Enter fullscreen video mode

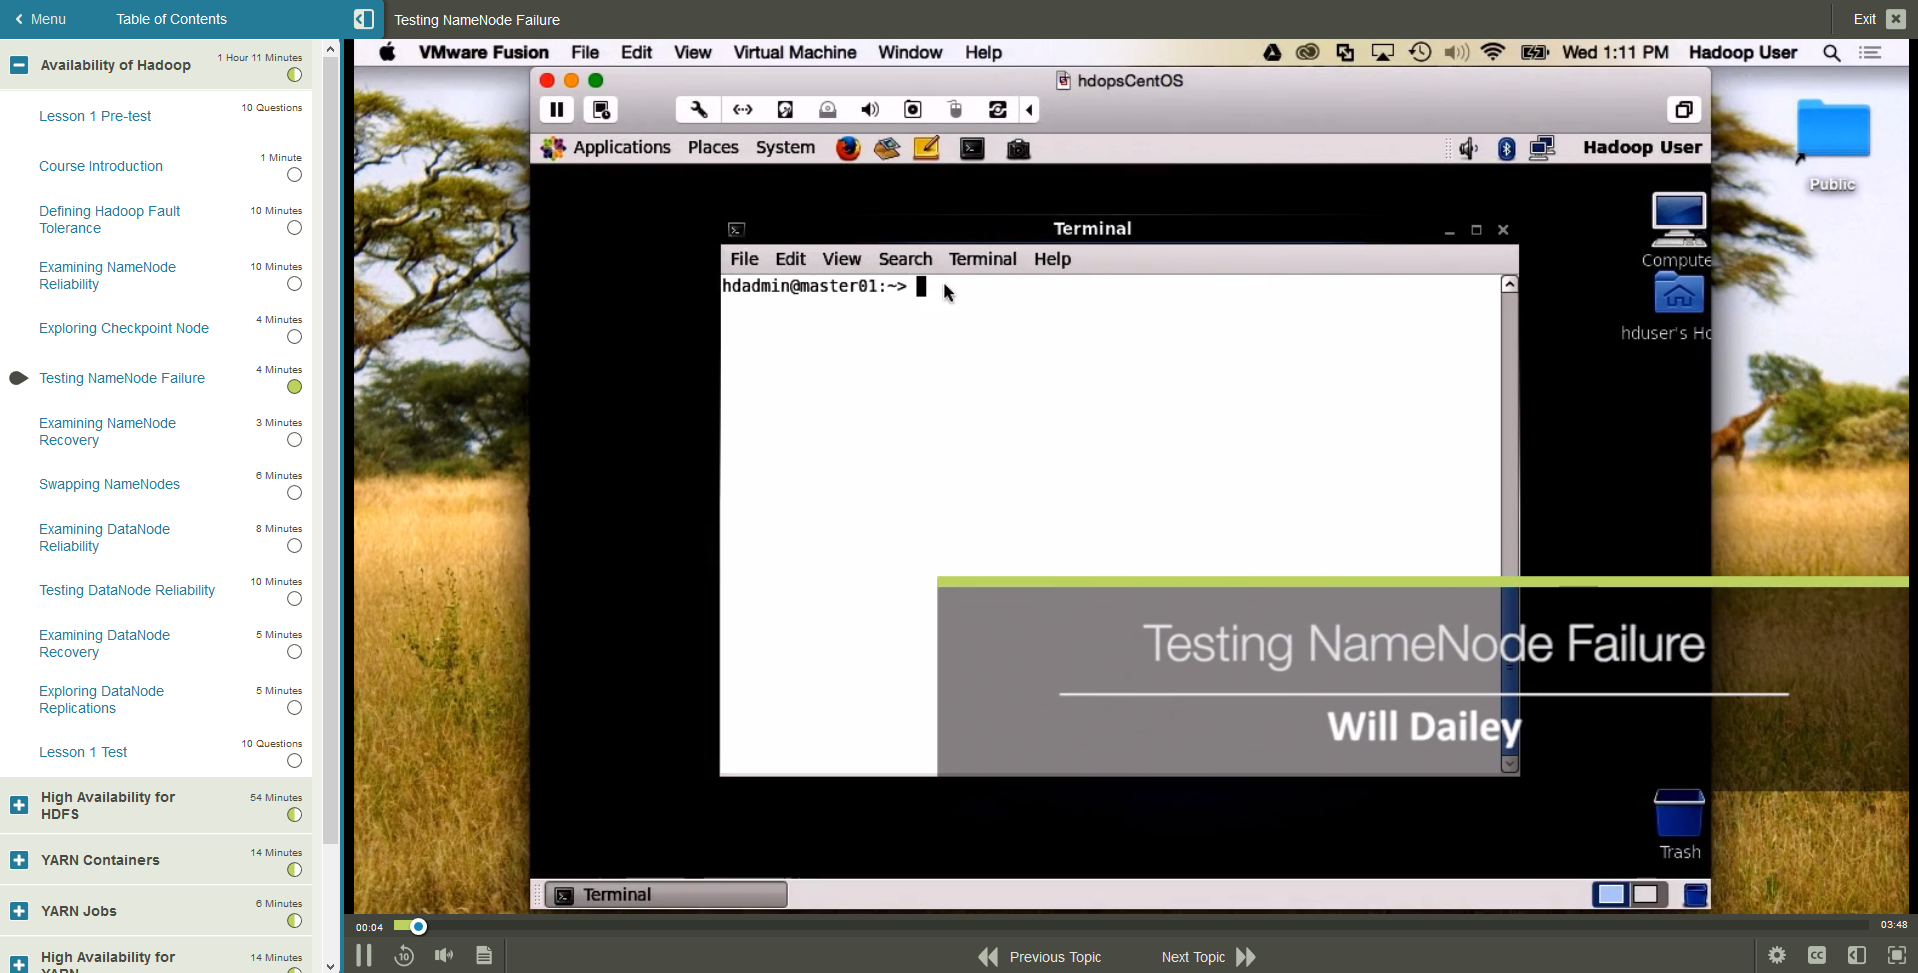tap(1896, 956)
